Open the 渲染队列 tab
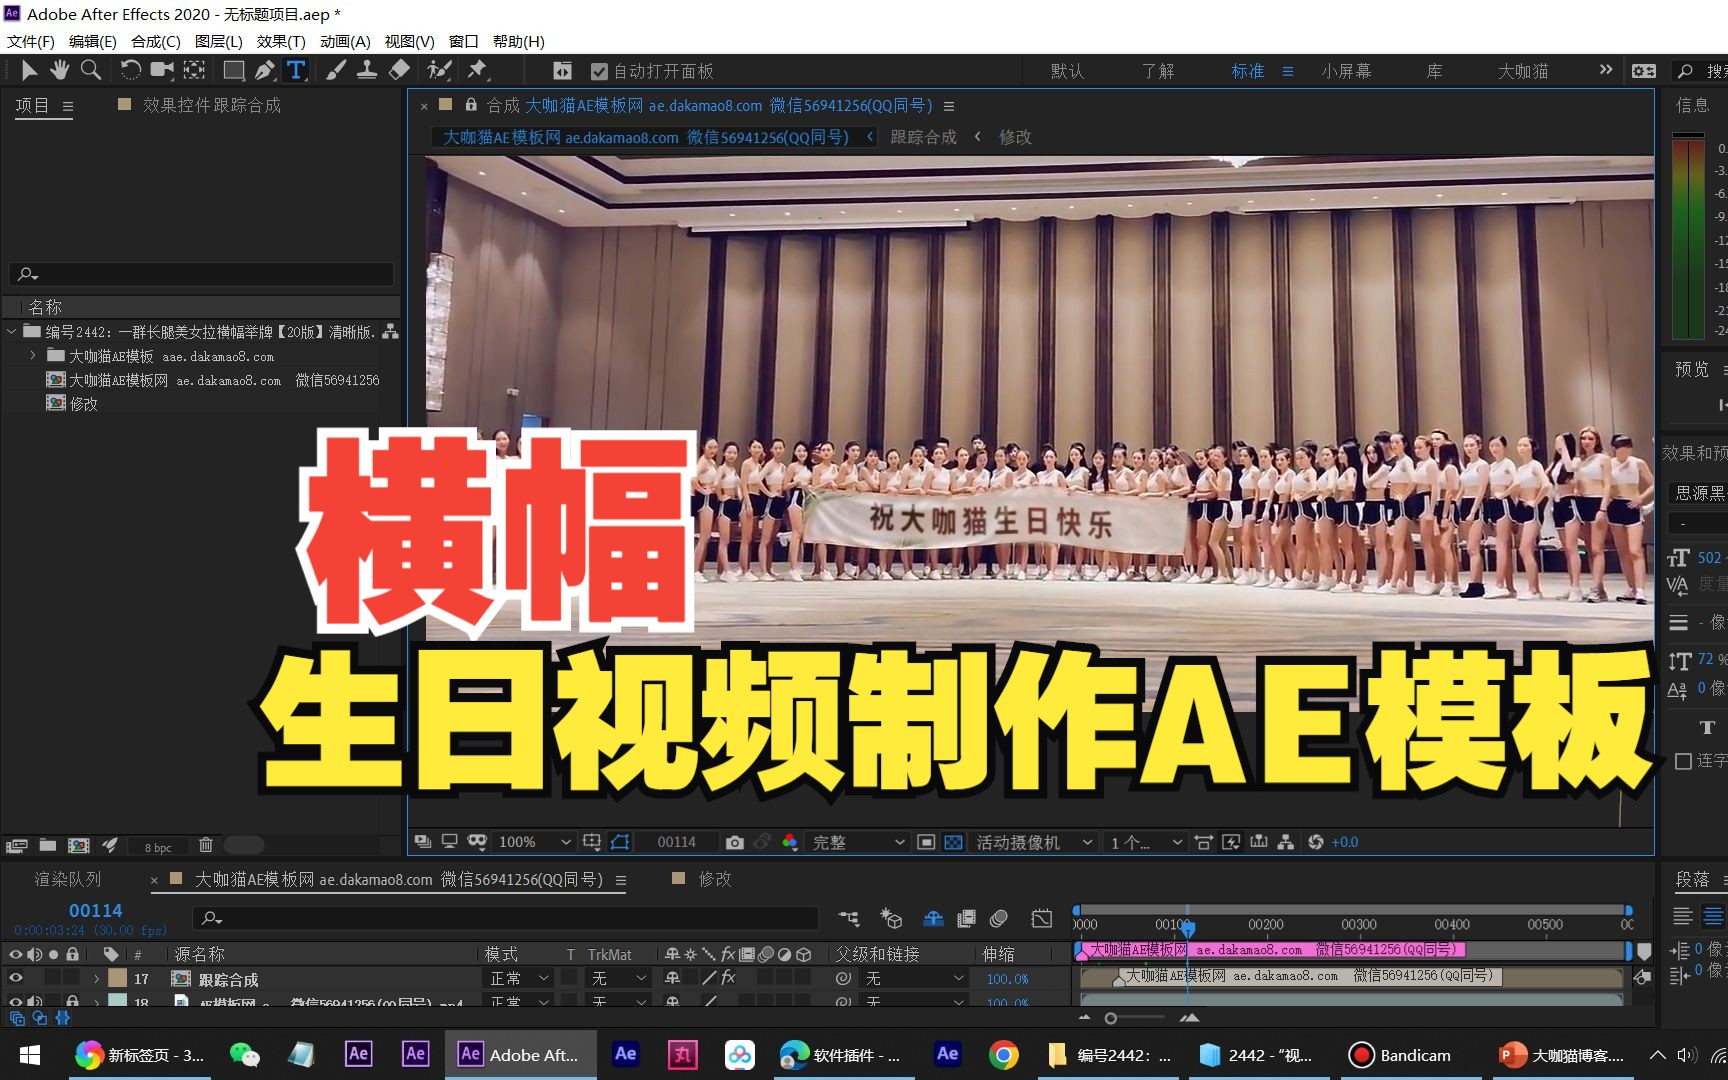Image resolution: width=1728 pixels, height=1080 pixels. coord(68,879)
